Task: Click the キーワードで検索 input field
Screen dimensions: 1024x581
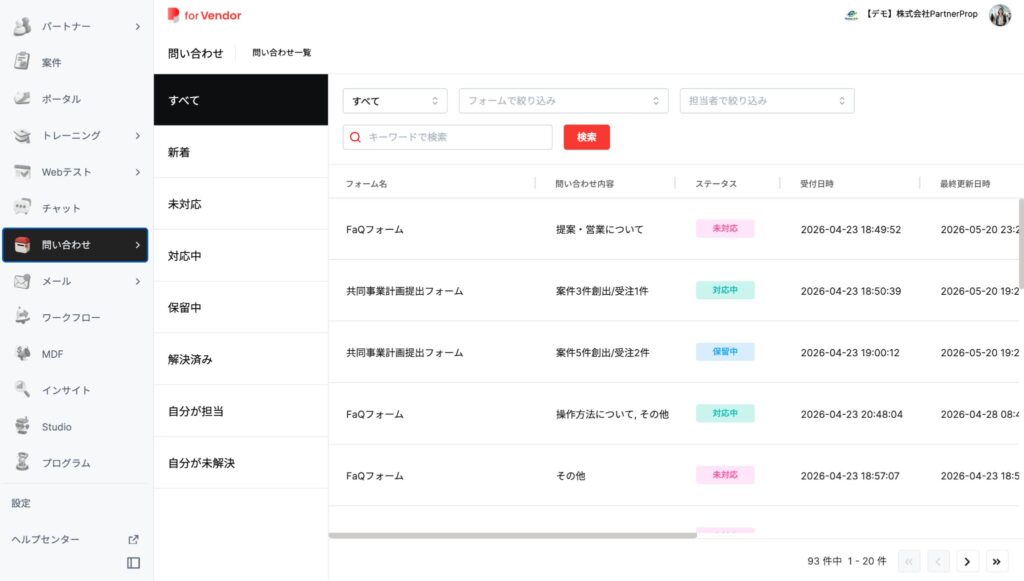Action: coord(447,137)
